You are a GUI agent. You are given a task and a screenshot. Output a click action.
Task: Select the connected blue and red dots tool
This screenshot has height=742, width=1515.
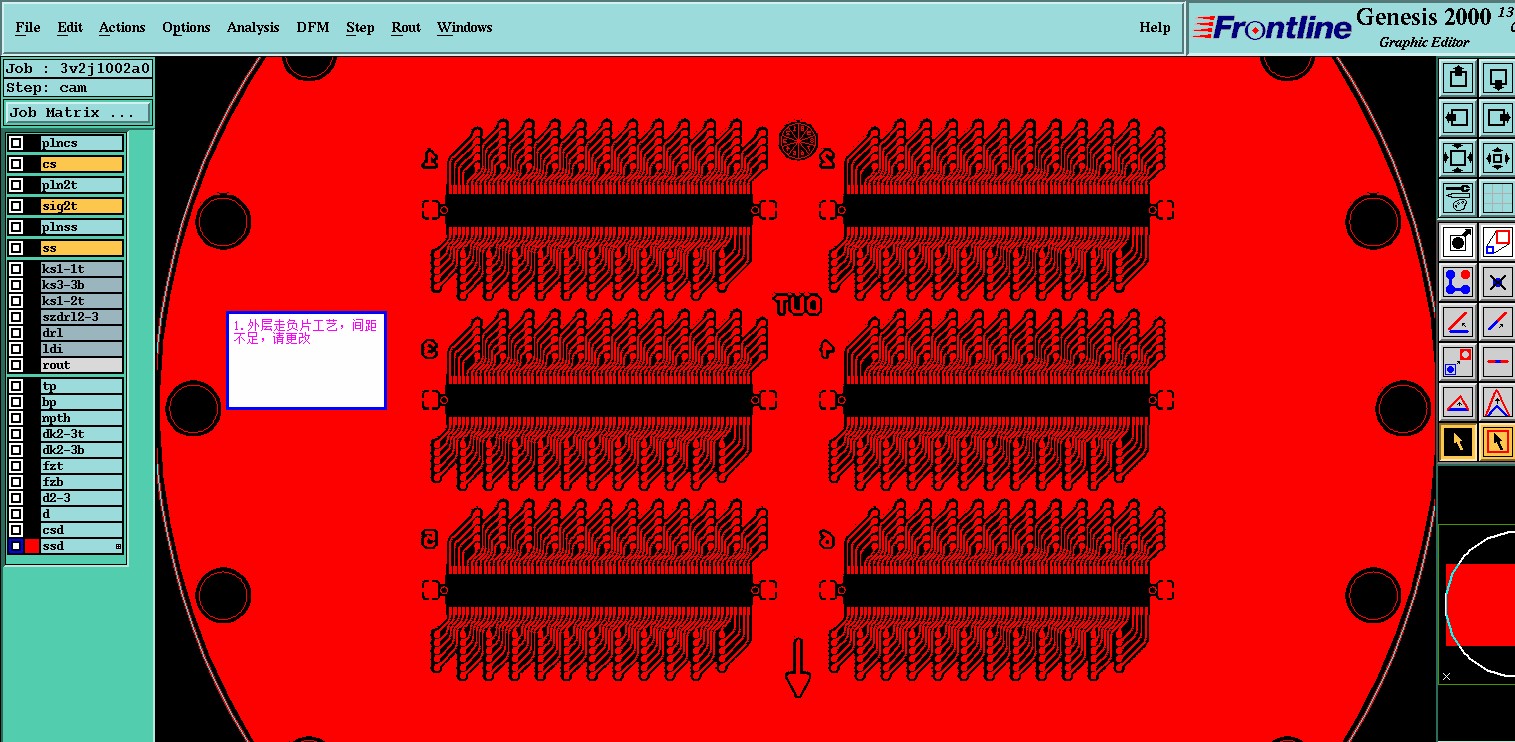(x=1457, y=281)
